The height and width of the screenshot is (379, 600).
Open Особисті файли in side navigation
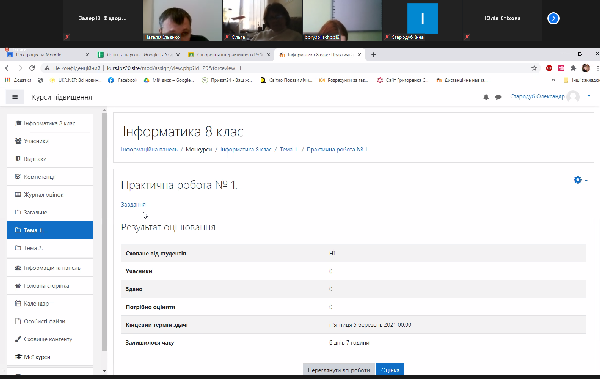pos(50,321)
